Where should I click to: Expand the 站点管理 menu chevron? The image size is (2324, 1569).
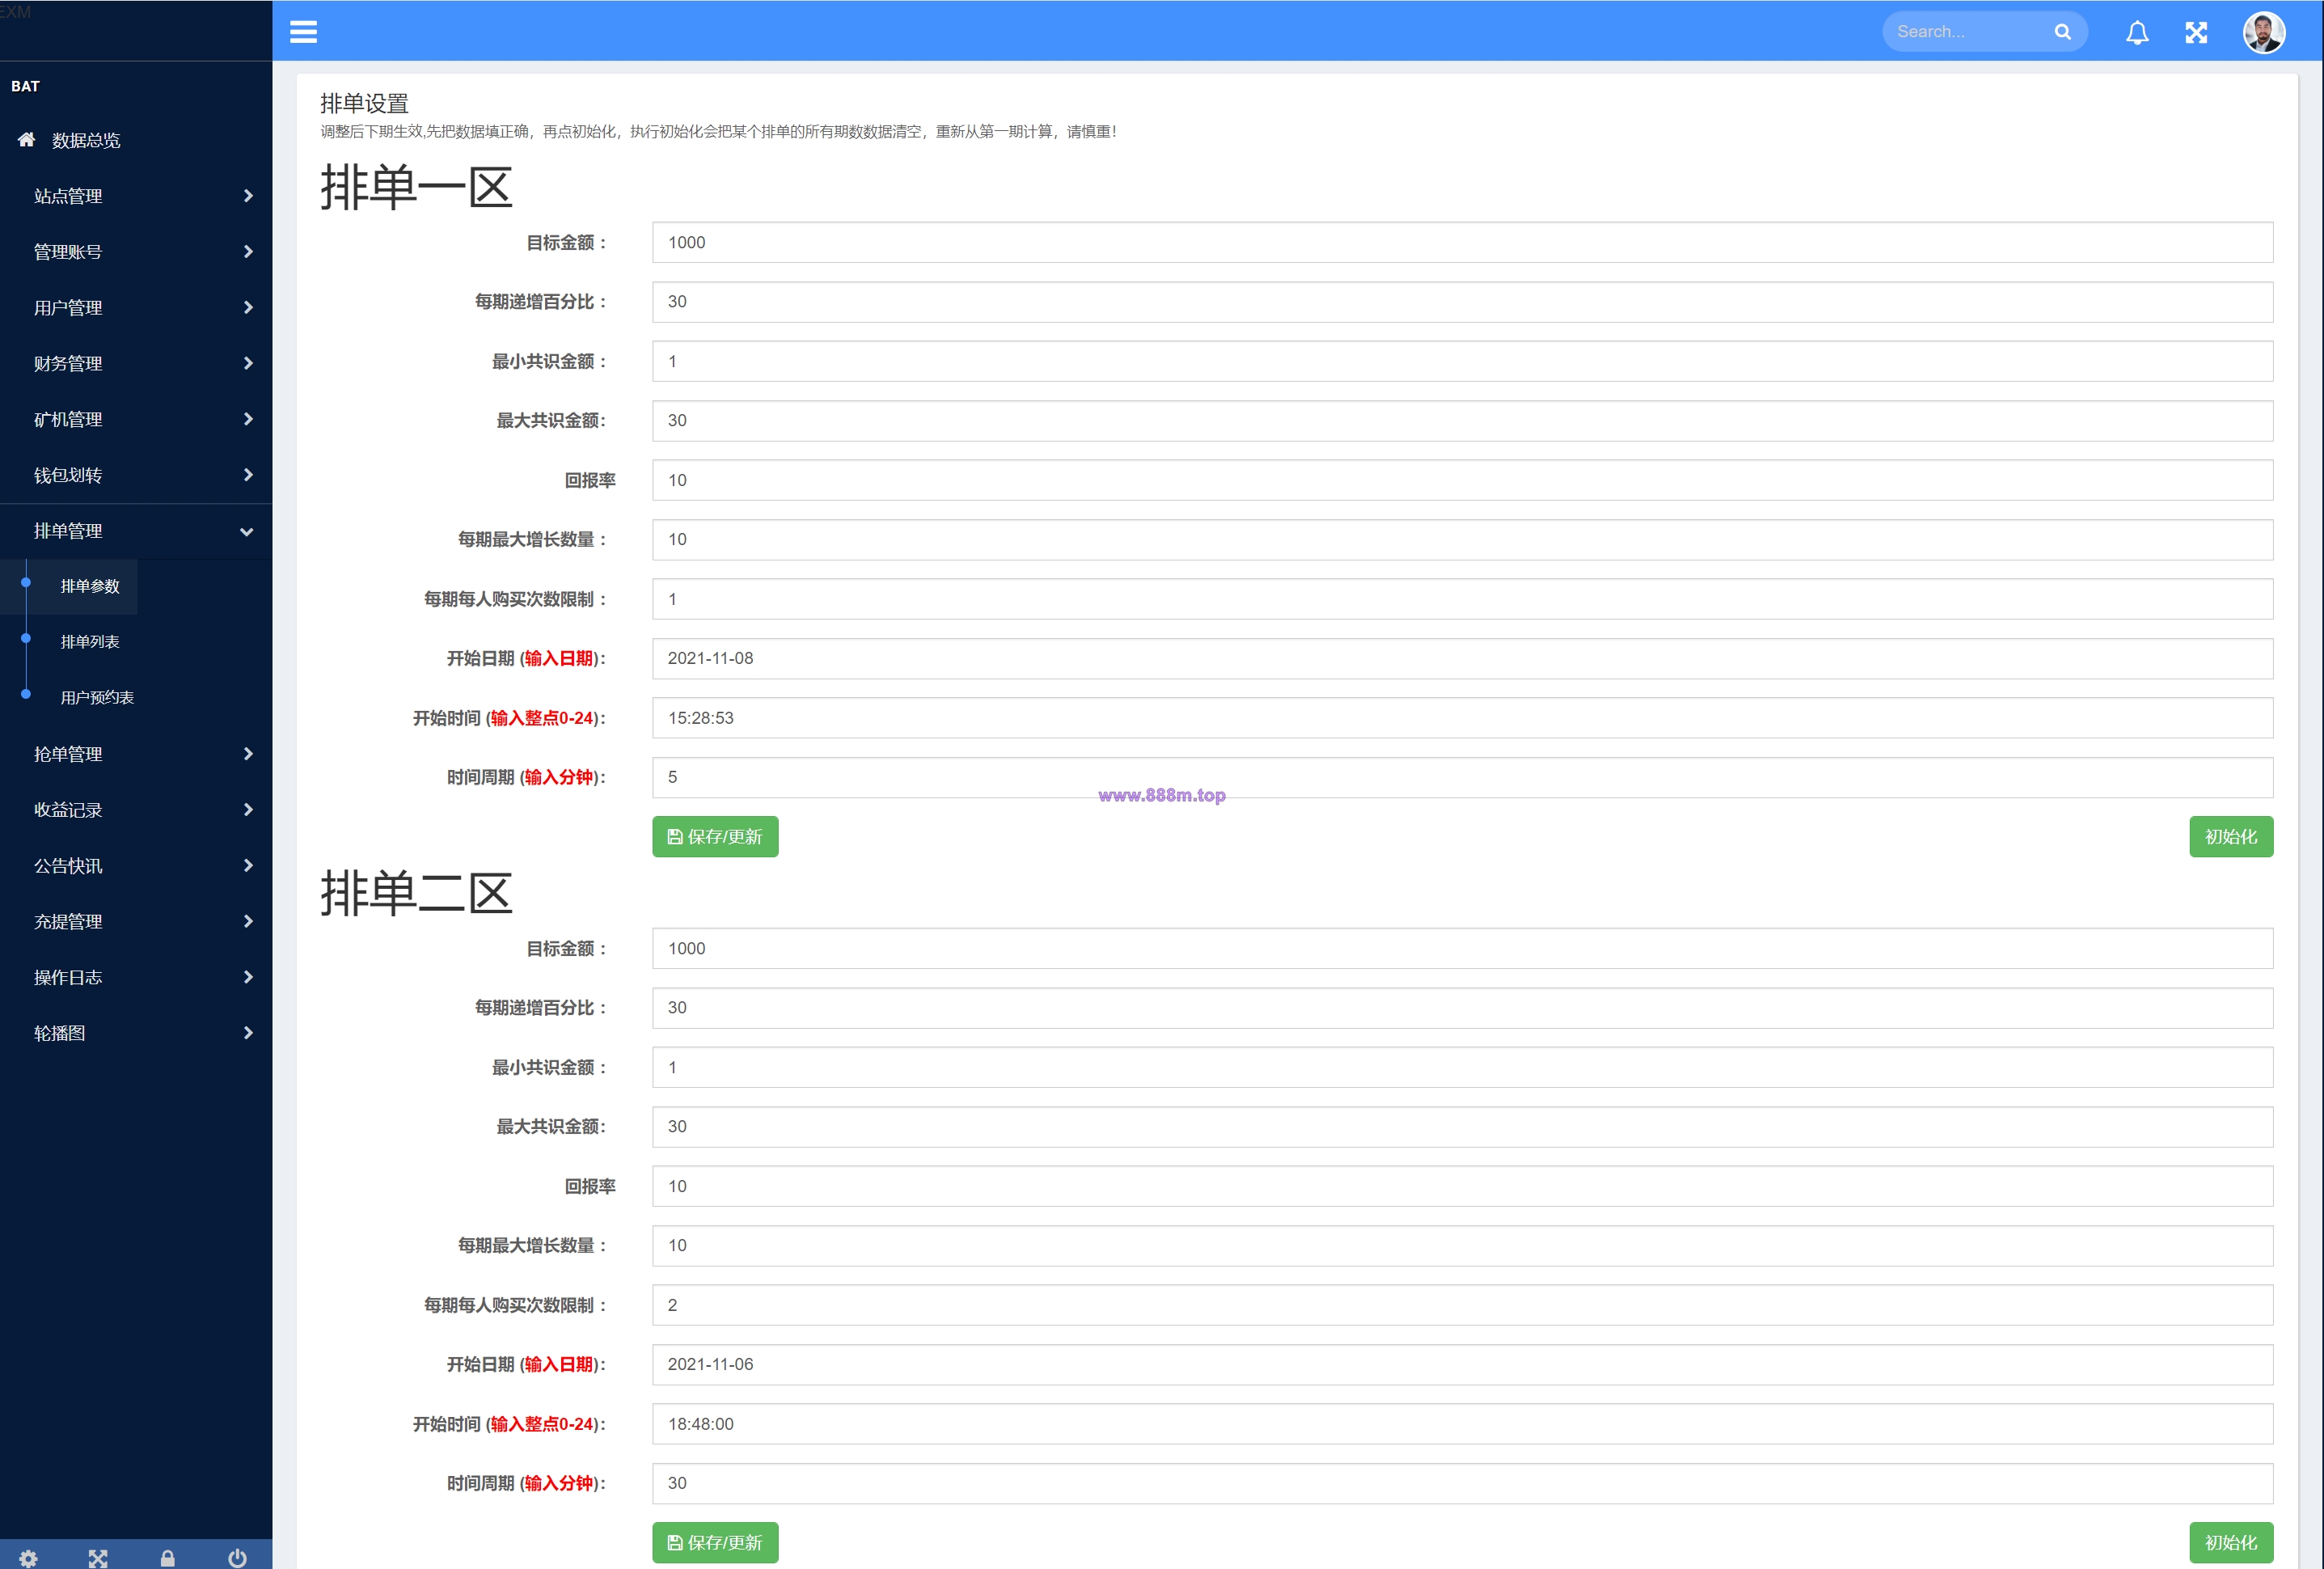pos(248,196)
